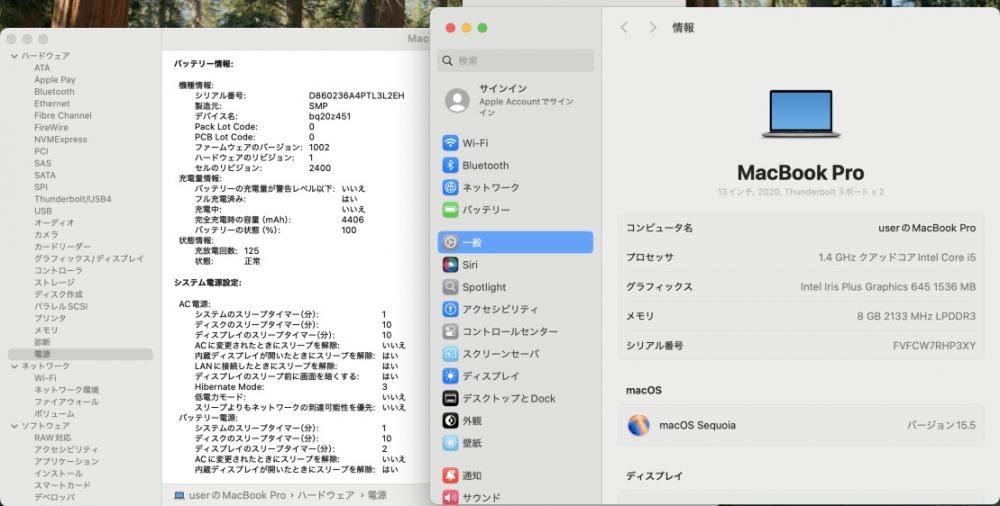Viewport: 1000px width, 506px height.
Task: Select the highlighted 電源 tree item
Action: pos(80,353)
